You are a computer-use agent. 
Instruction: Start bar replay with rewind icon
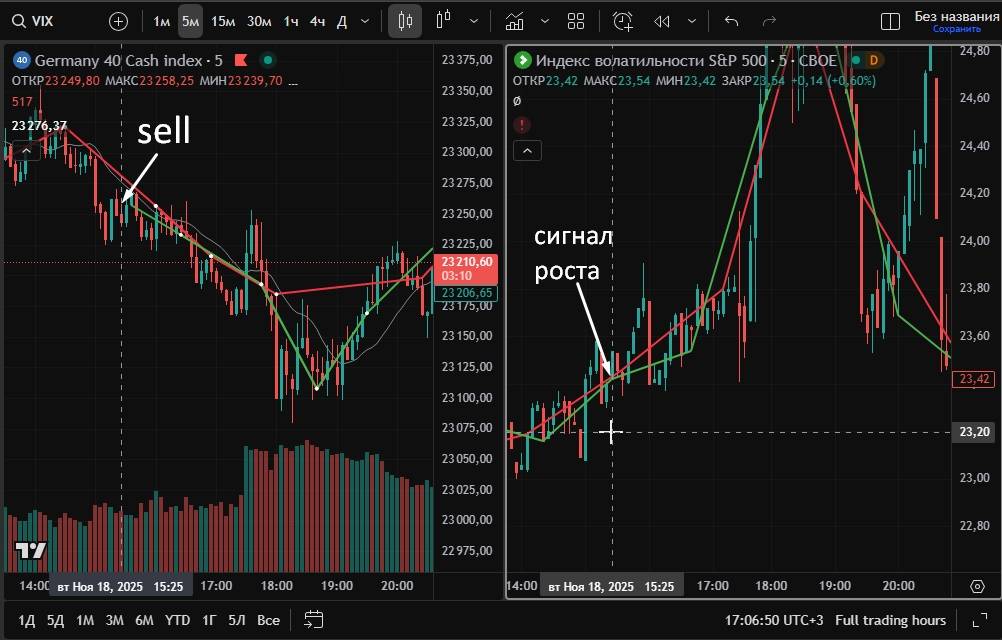coord(661,21)
